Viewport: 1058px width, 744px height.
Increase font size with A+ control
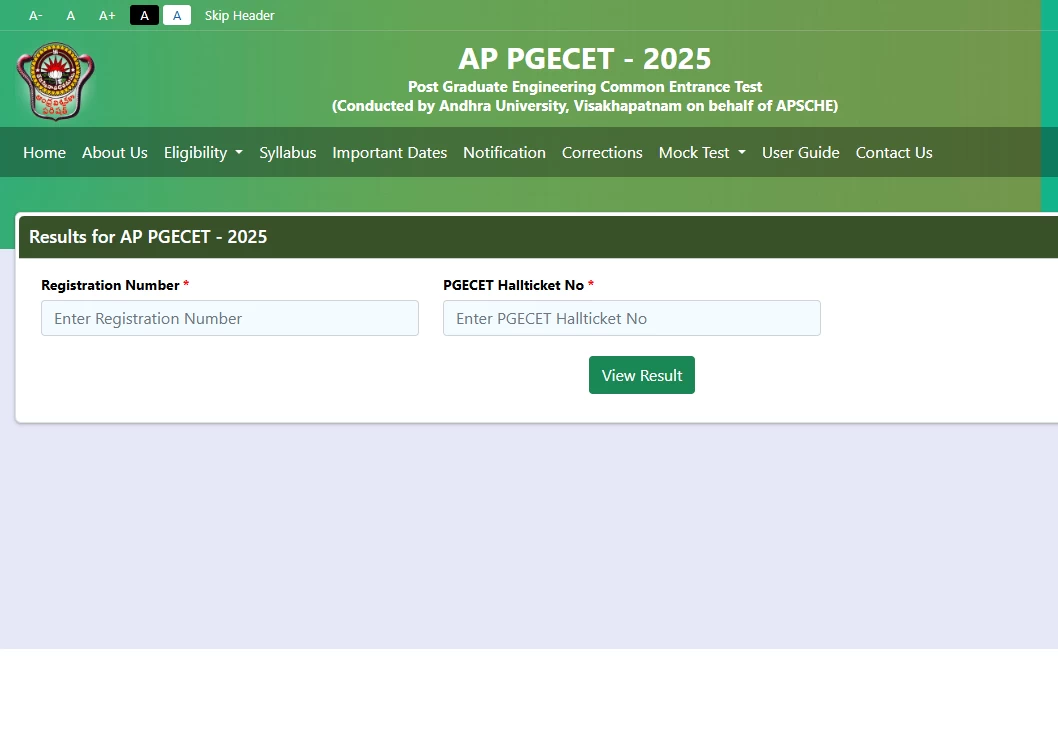(x=107, y=15)
